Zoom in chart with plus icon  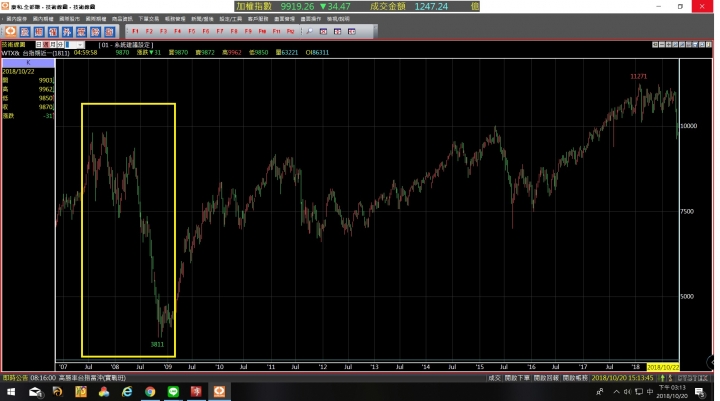coord(669,45)
